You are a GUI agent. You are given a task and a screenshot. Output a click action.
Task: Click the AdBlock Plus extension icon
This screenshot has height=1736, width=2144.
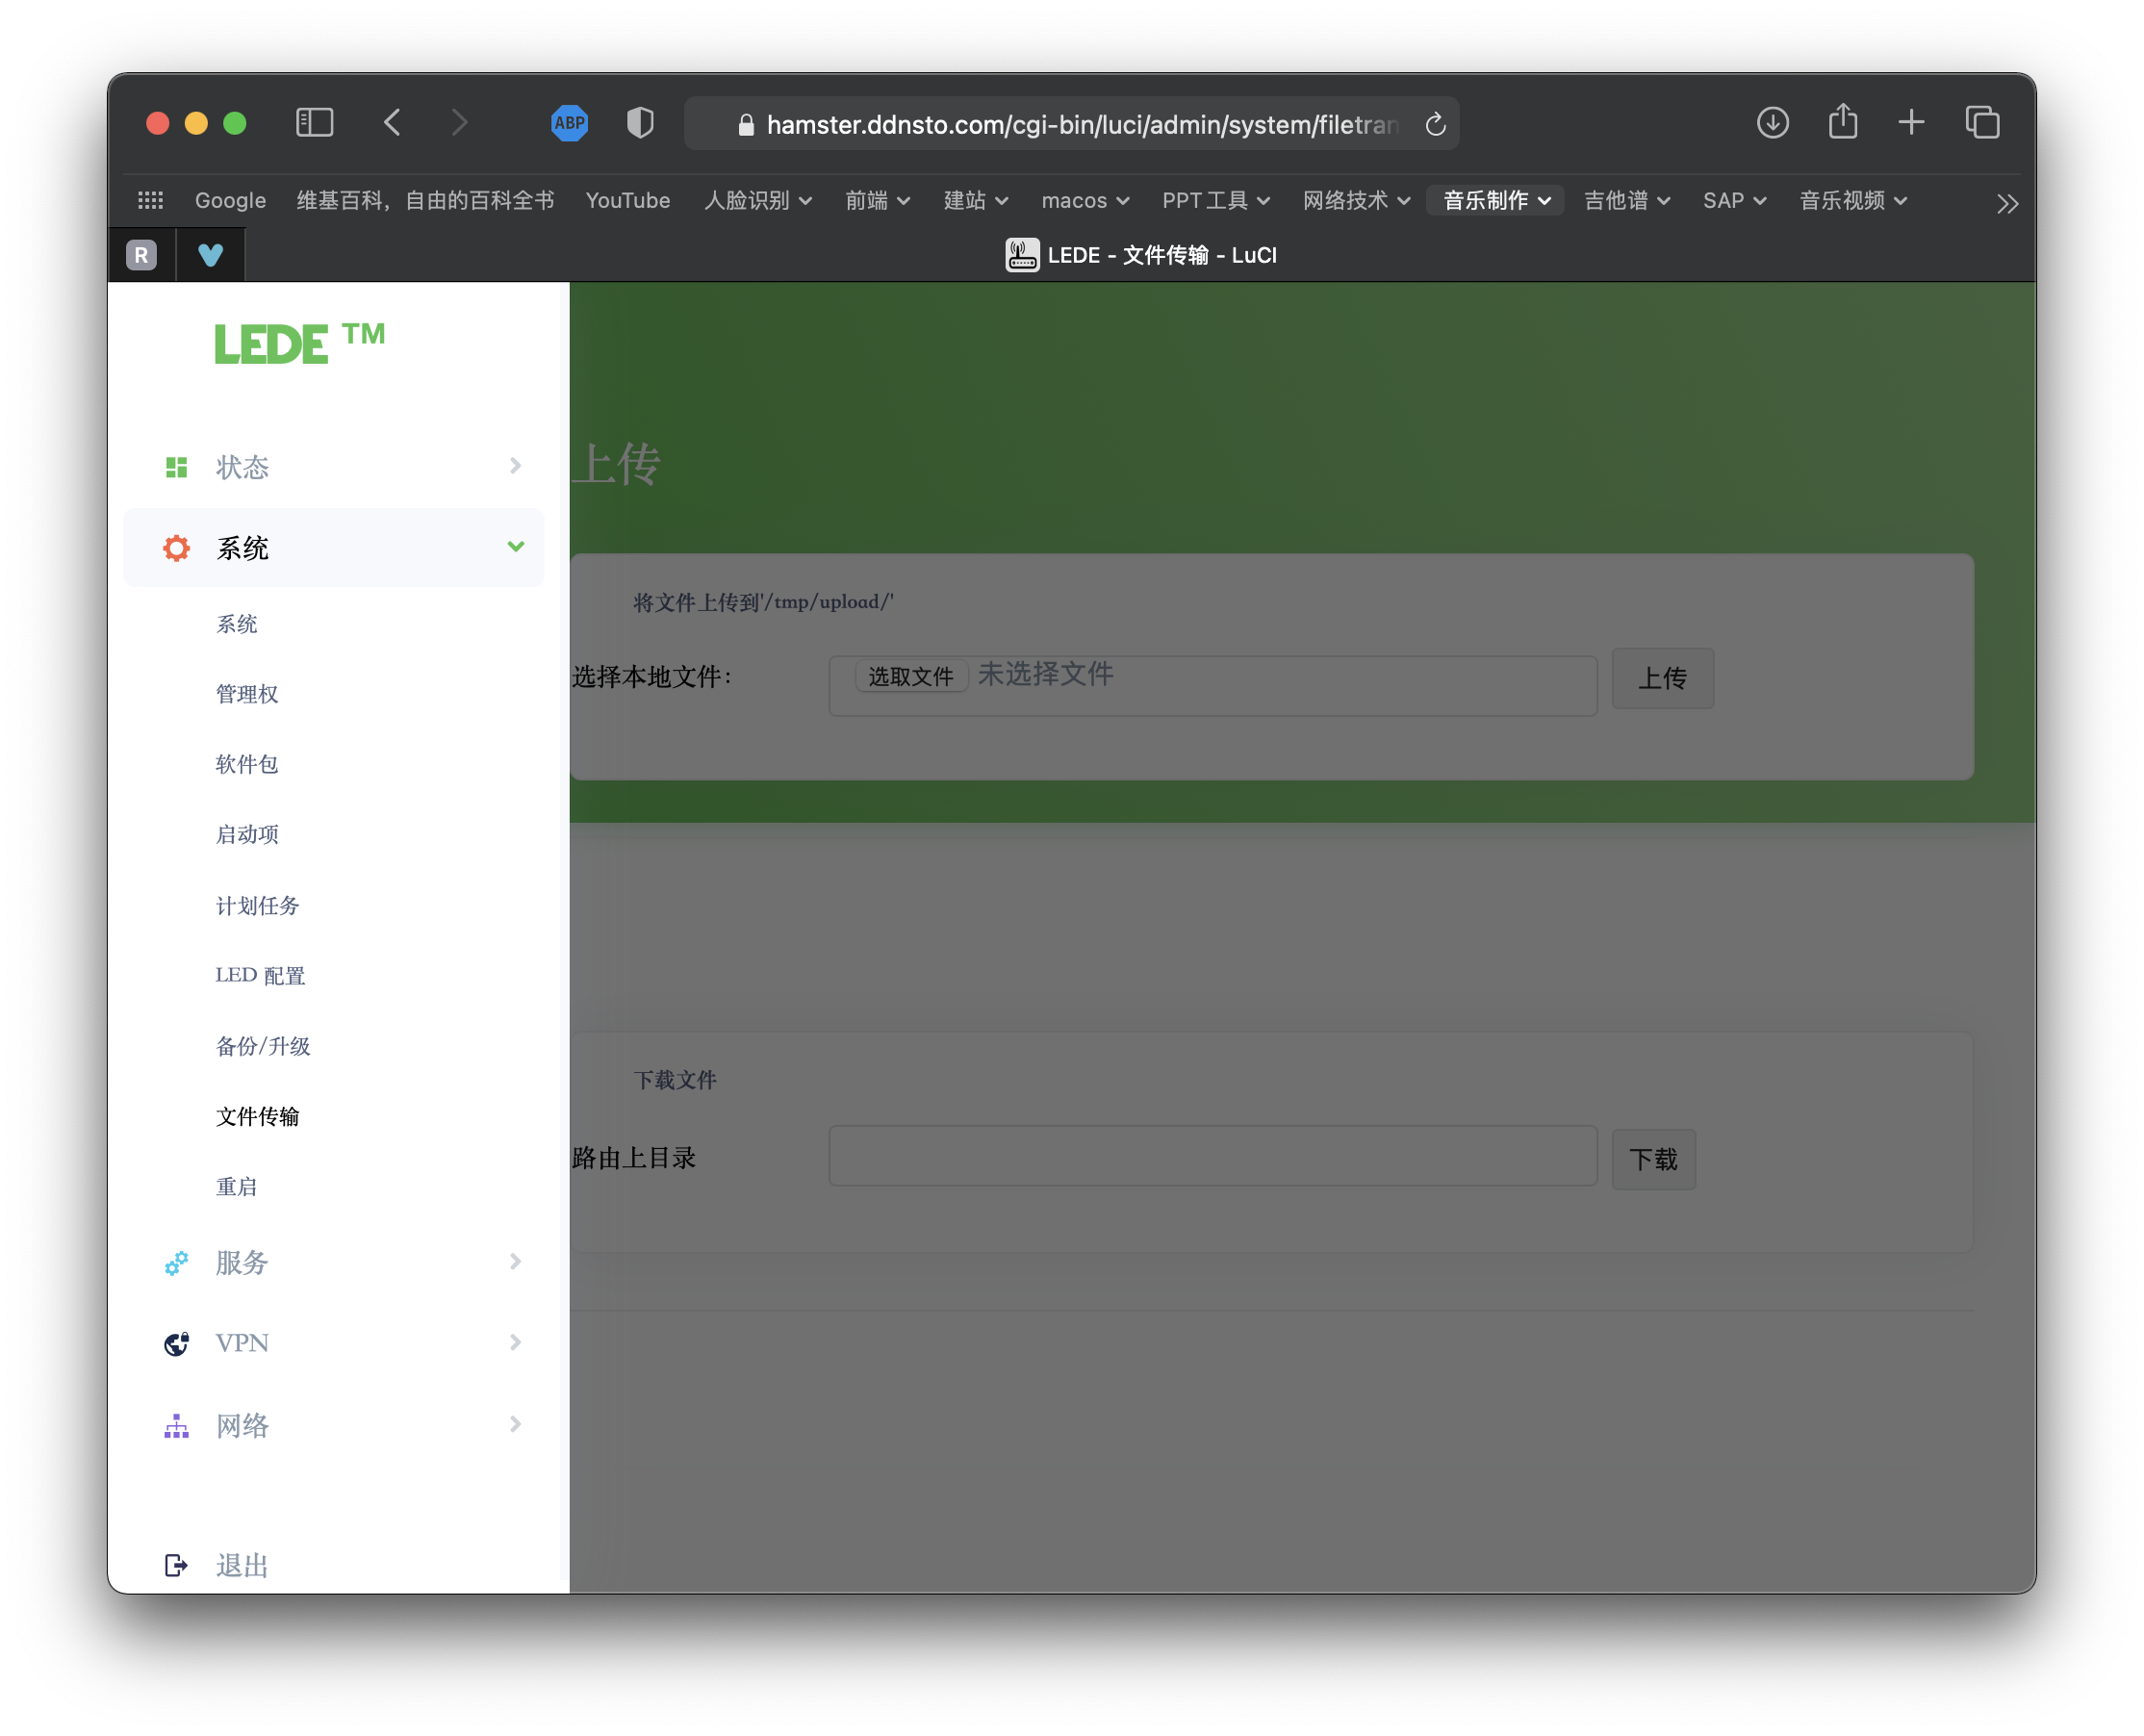(569, 123)
